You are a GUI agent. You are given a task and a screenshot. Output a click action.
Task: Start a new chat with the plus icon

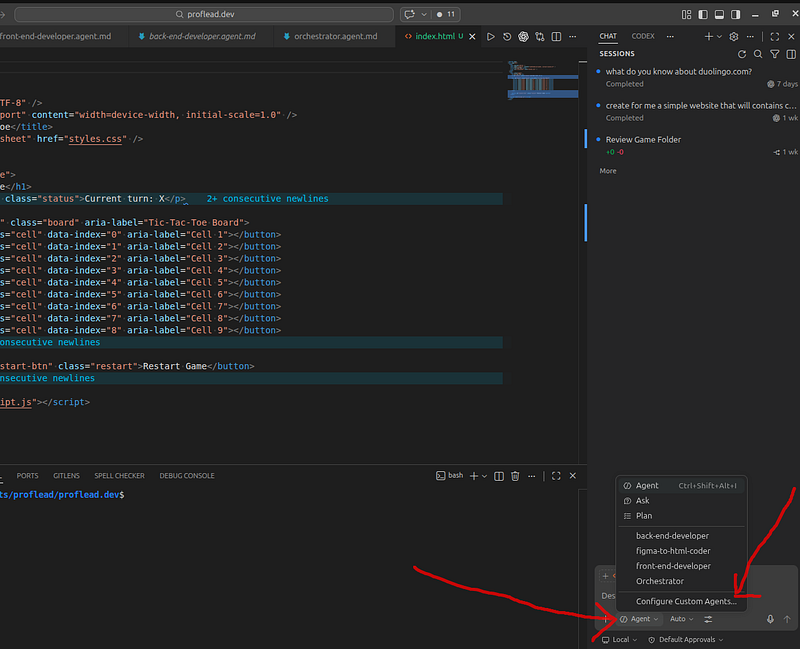click(x=709, y=36)
